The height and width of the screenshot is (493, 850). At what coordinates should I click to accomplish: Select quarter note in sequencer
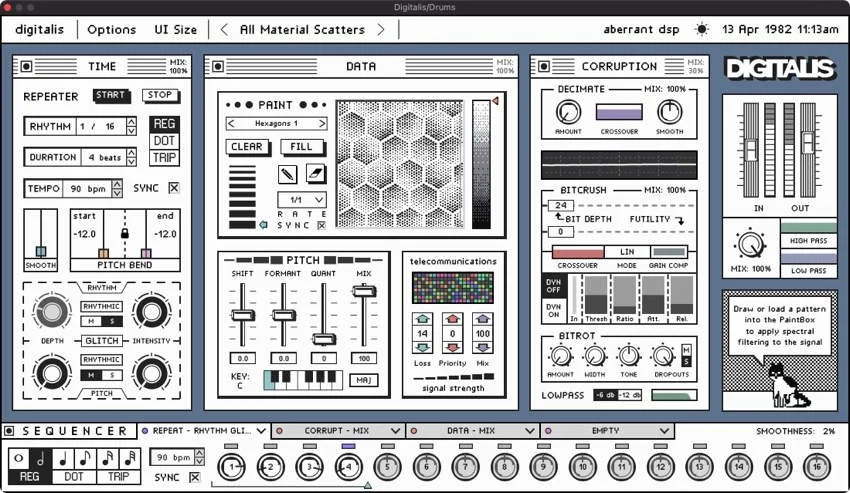(63, 458)
